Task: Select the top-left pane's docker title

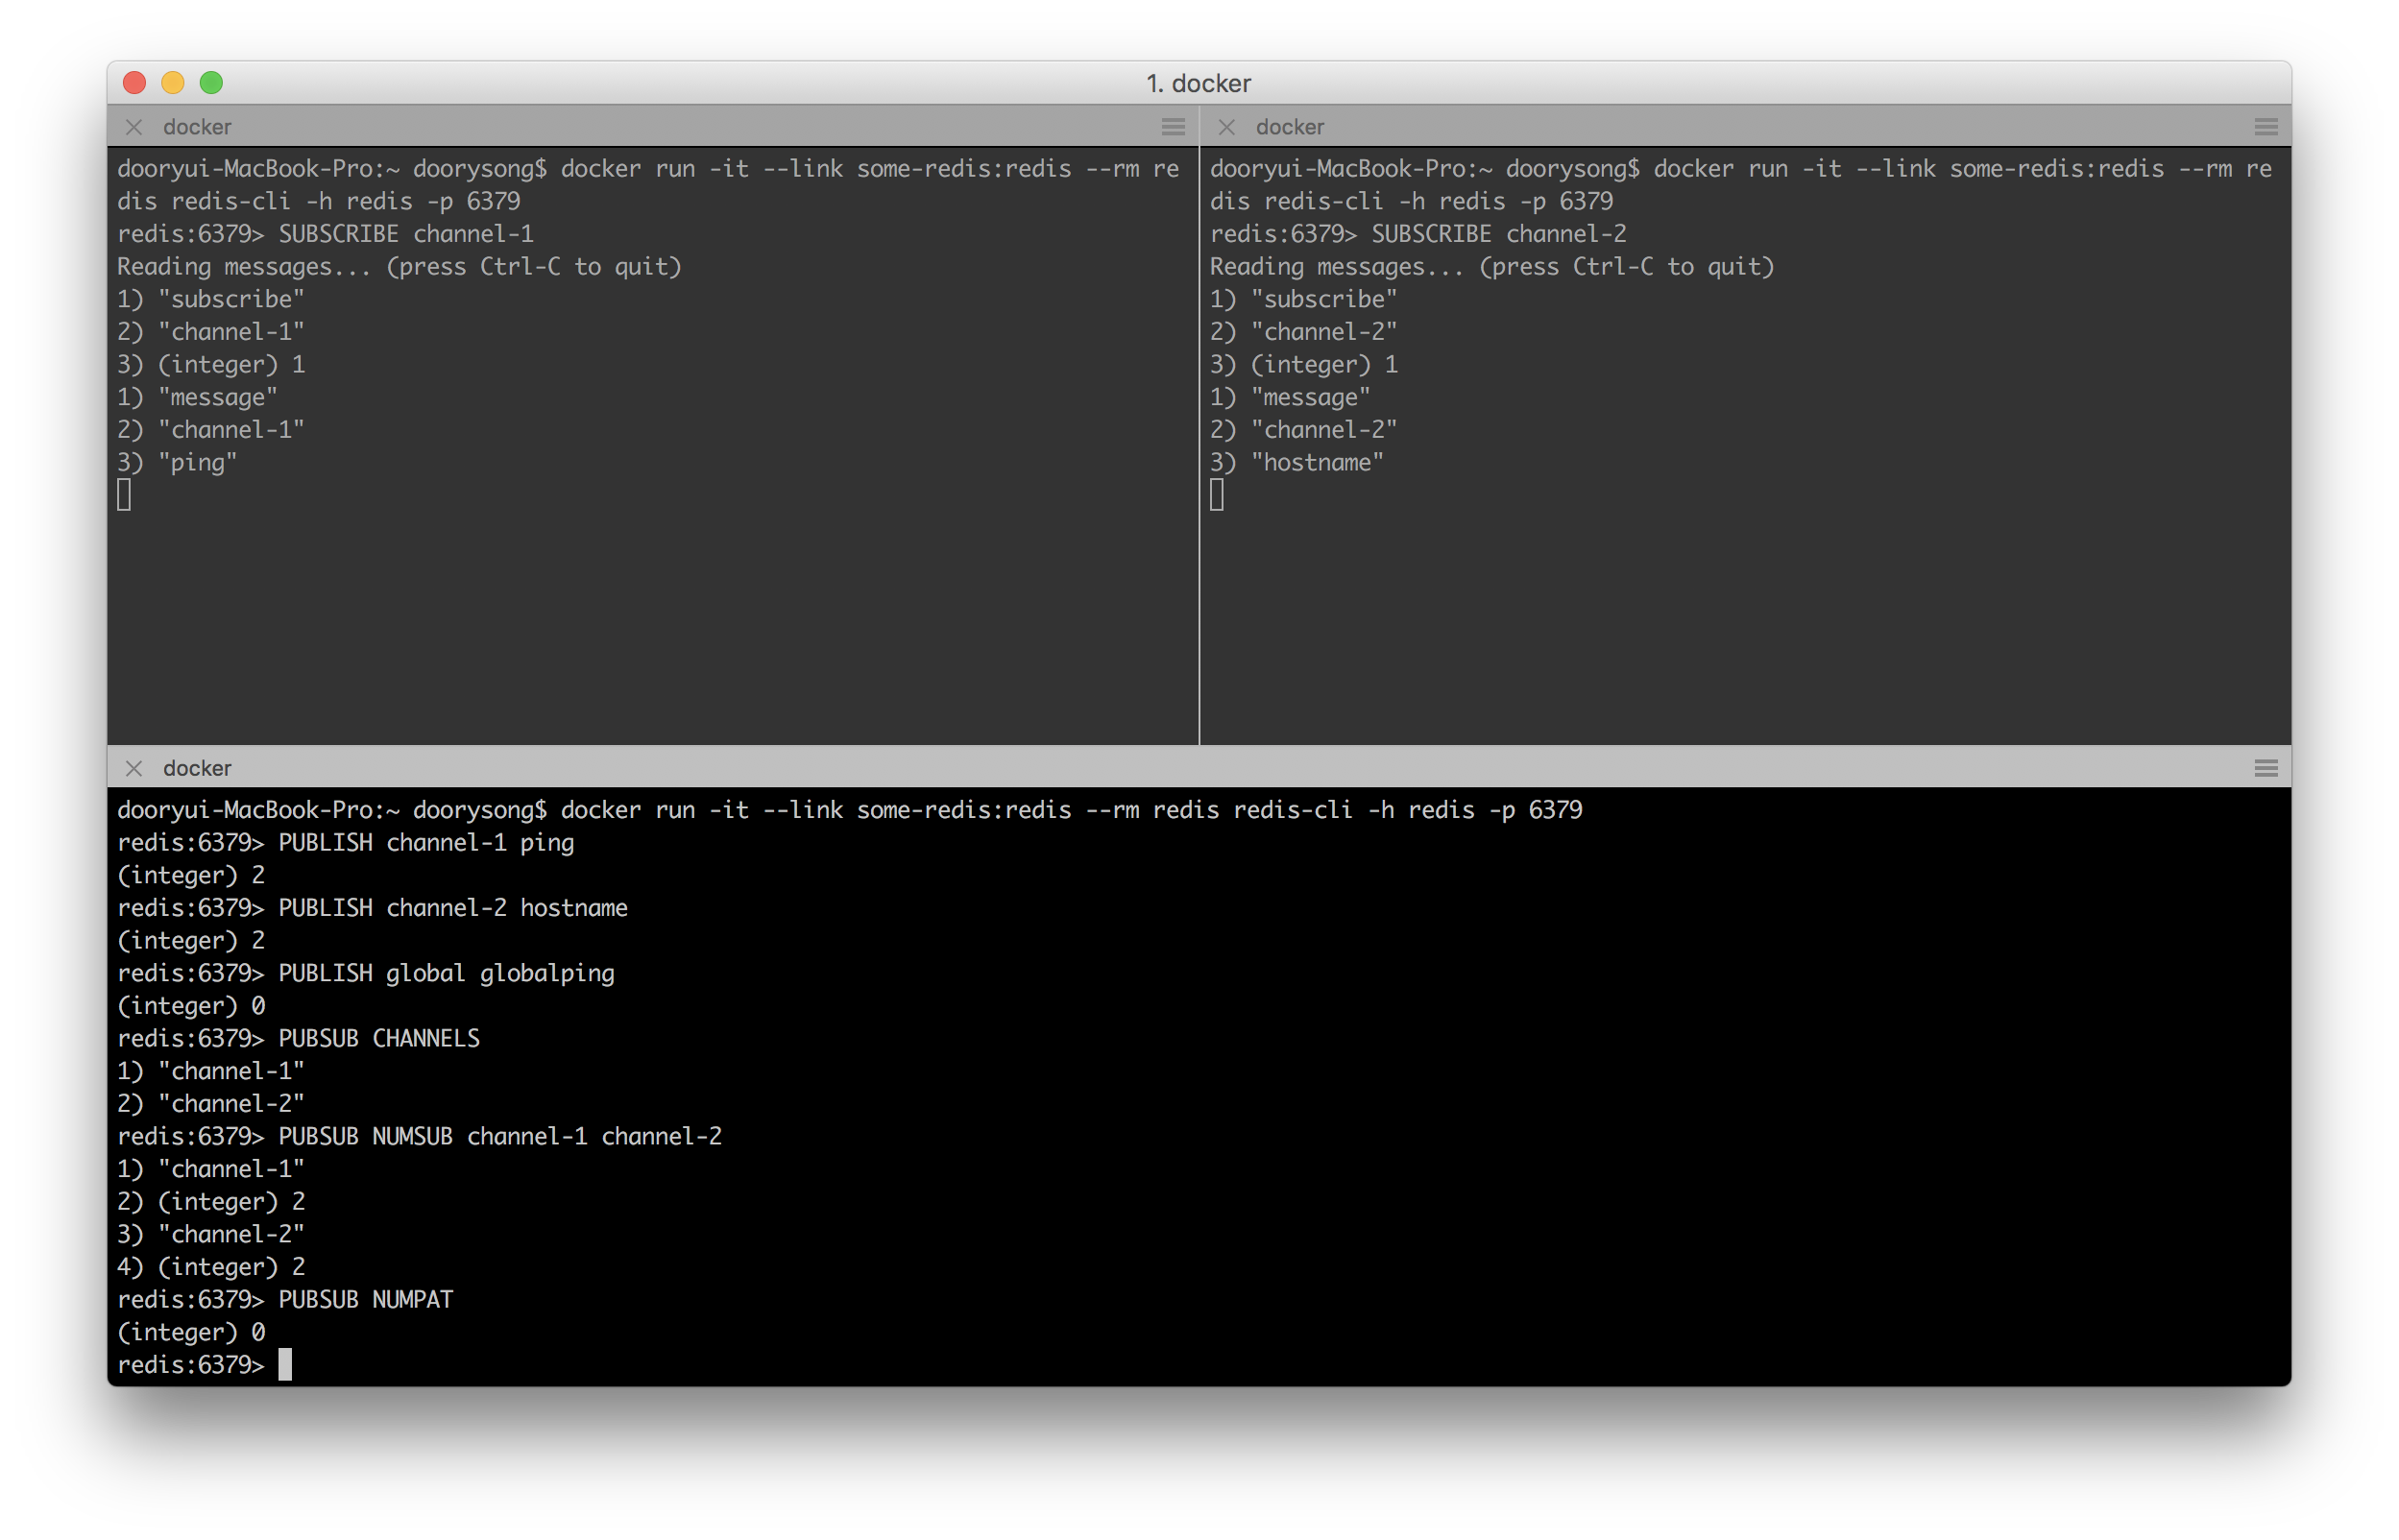Action: pyautogui.click(x=197, y=127)
